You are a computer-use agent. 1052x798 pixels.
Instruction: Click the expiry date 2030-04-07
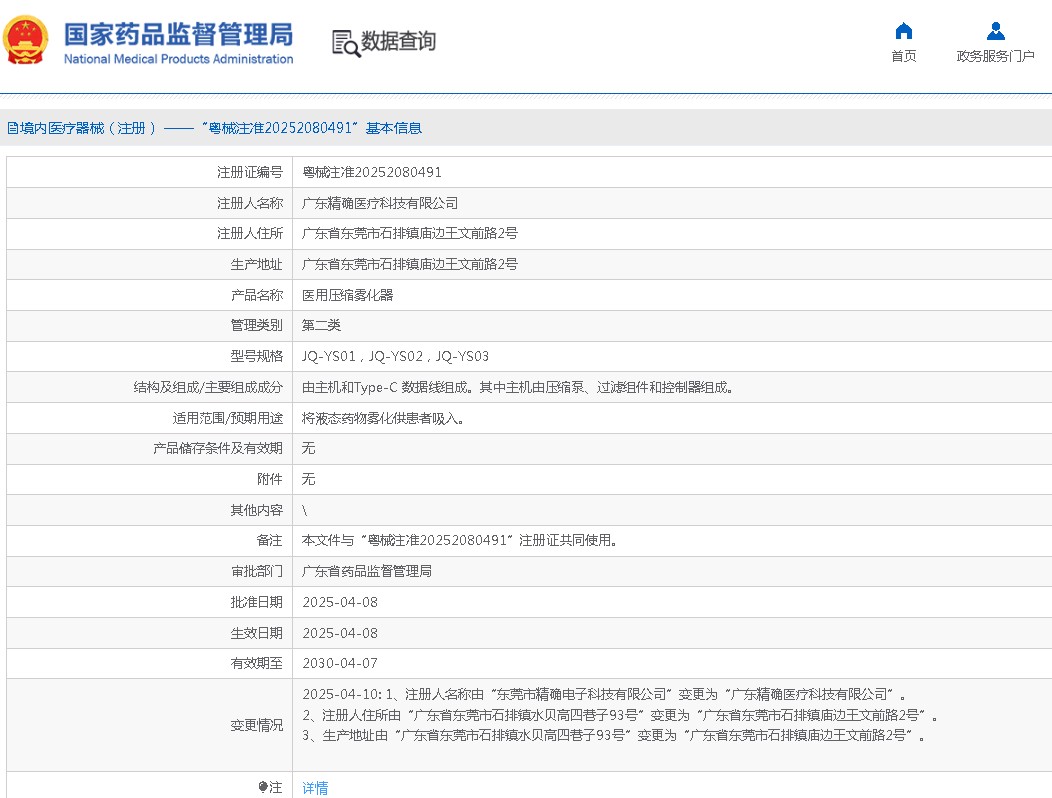pos(340,663)
